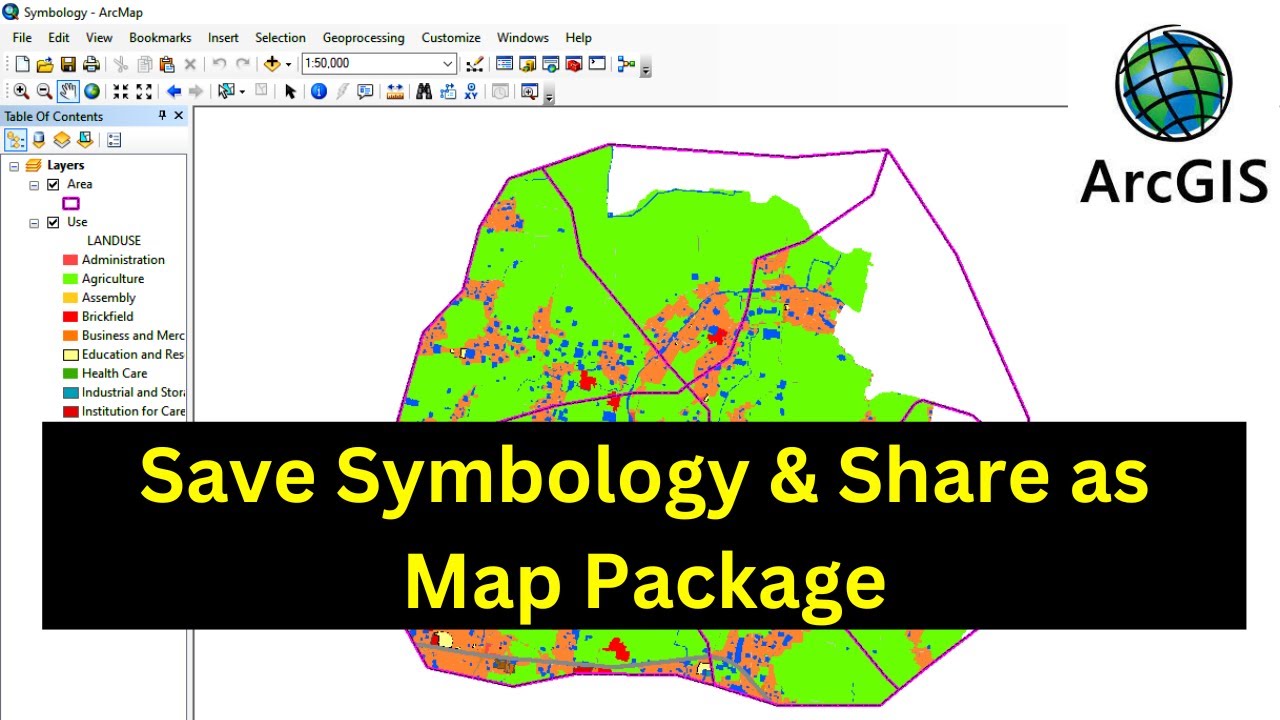Click the HTML Popup tool

pyautogui.click(x=365, y=91)
